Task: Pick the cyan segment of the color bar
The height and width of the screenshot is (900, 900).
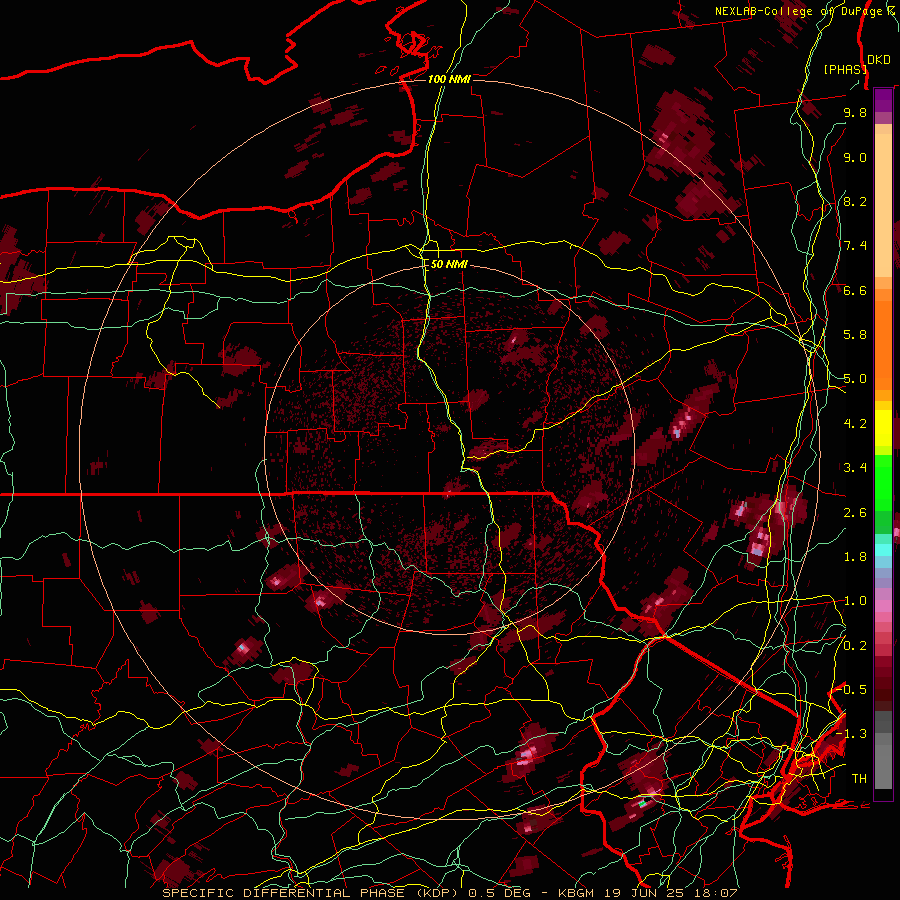Action: (x=883, y=550)
